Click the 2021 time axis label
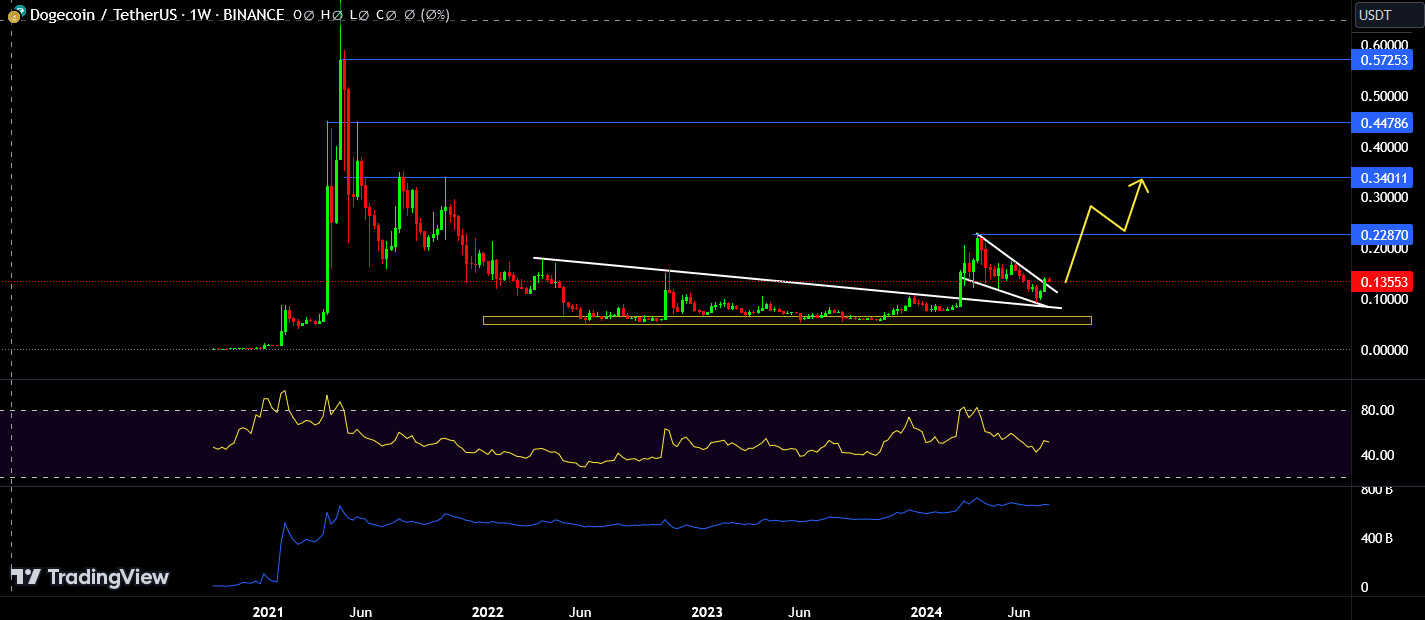The height and width of the screenshot is (620, 1425). pos(268,611)
